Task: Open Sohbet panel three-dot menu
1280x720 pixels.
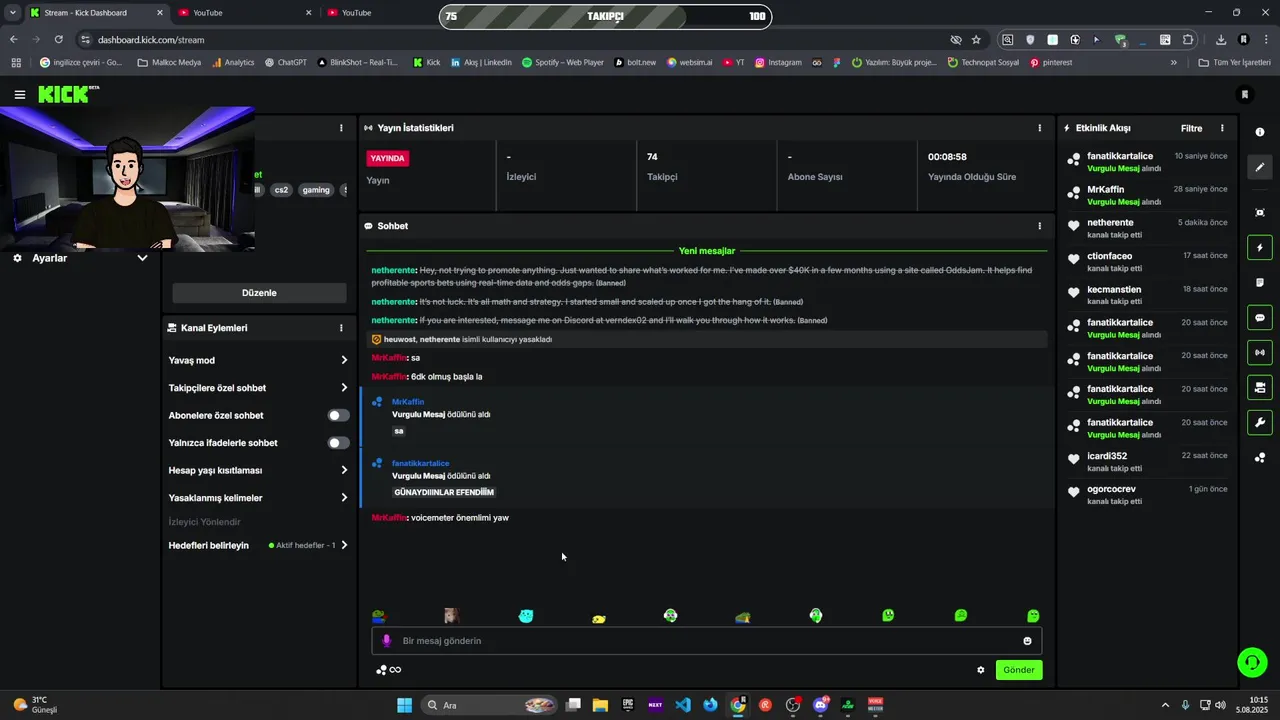Action: 1039,226
